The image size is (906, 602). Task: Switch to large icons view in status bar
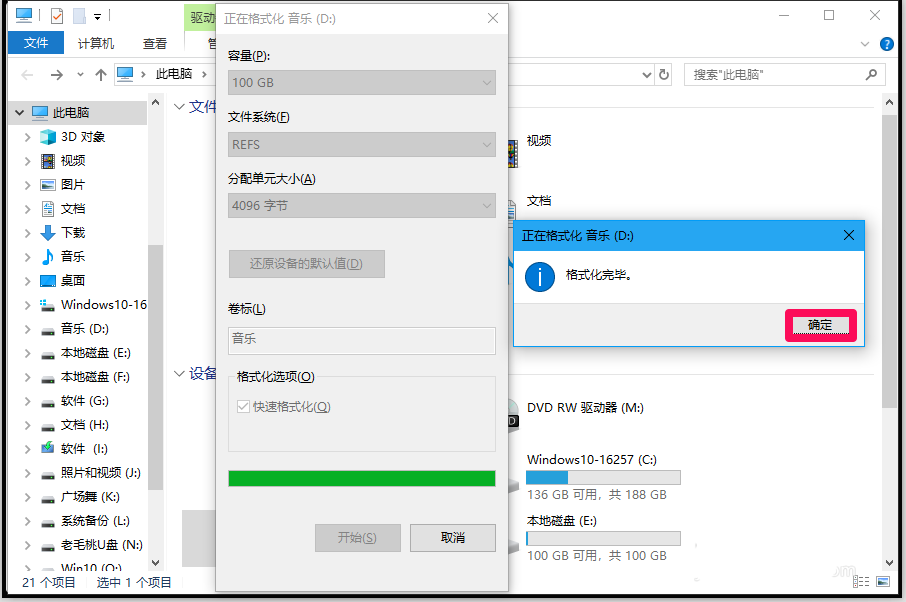click(883, 582)
